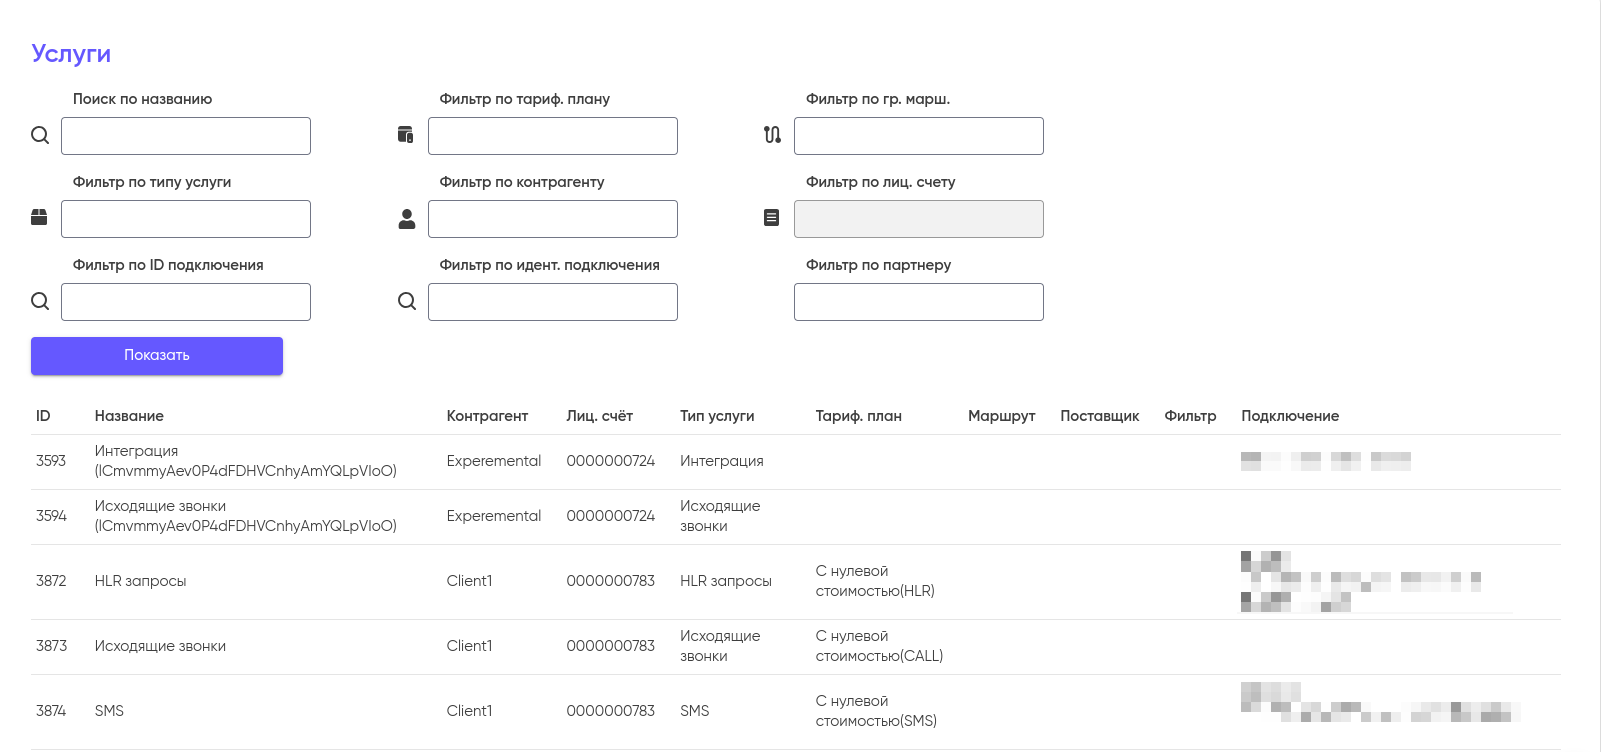Focus the Фильтр по ID подключения input
Image resolution: width=1601 pixels, height=752 pixels.
click(186, 302)
